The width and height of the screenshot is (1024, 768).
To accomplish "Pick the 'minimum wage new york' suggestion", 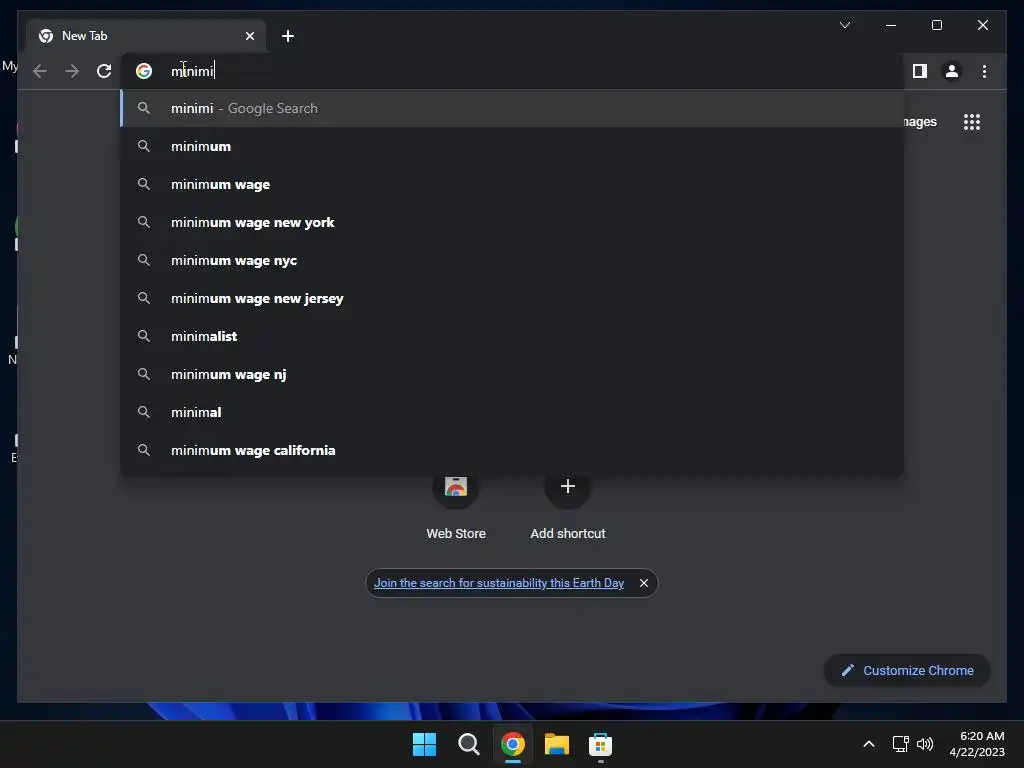I will 513,222.
